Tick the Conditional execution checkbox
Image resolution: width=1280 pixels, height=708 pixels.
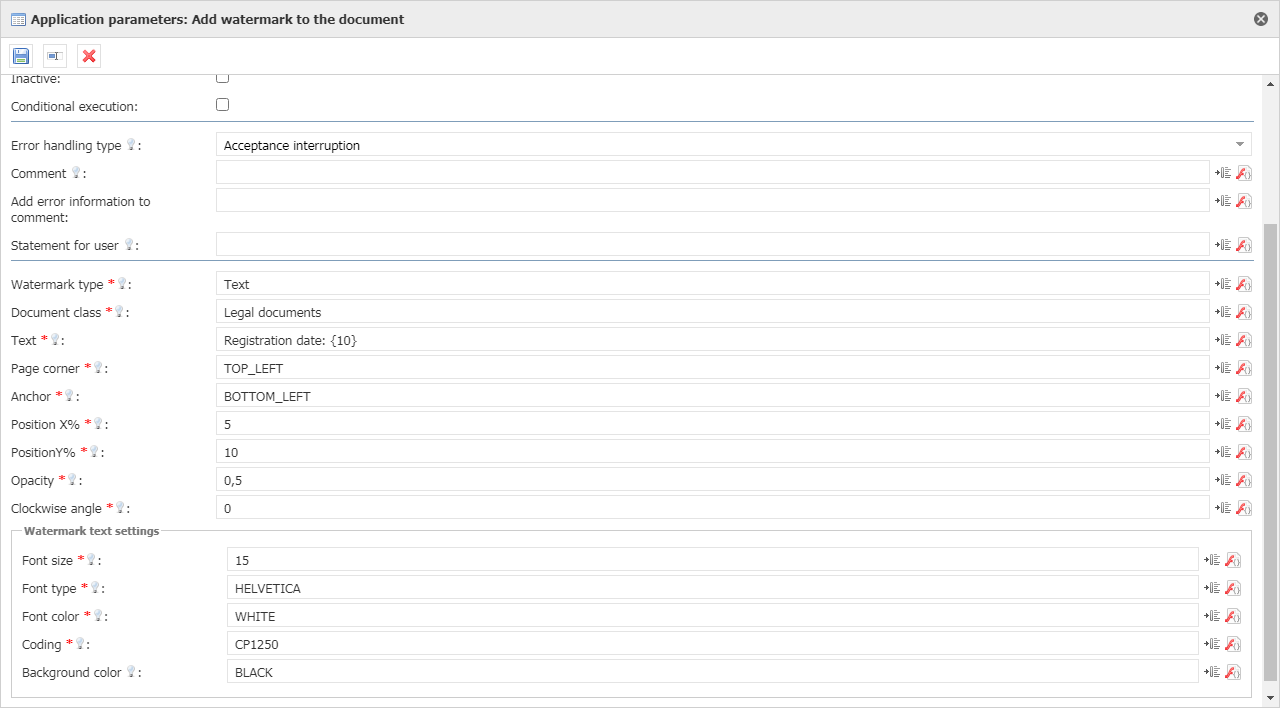tap(223, 104)
